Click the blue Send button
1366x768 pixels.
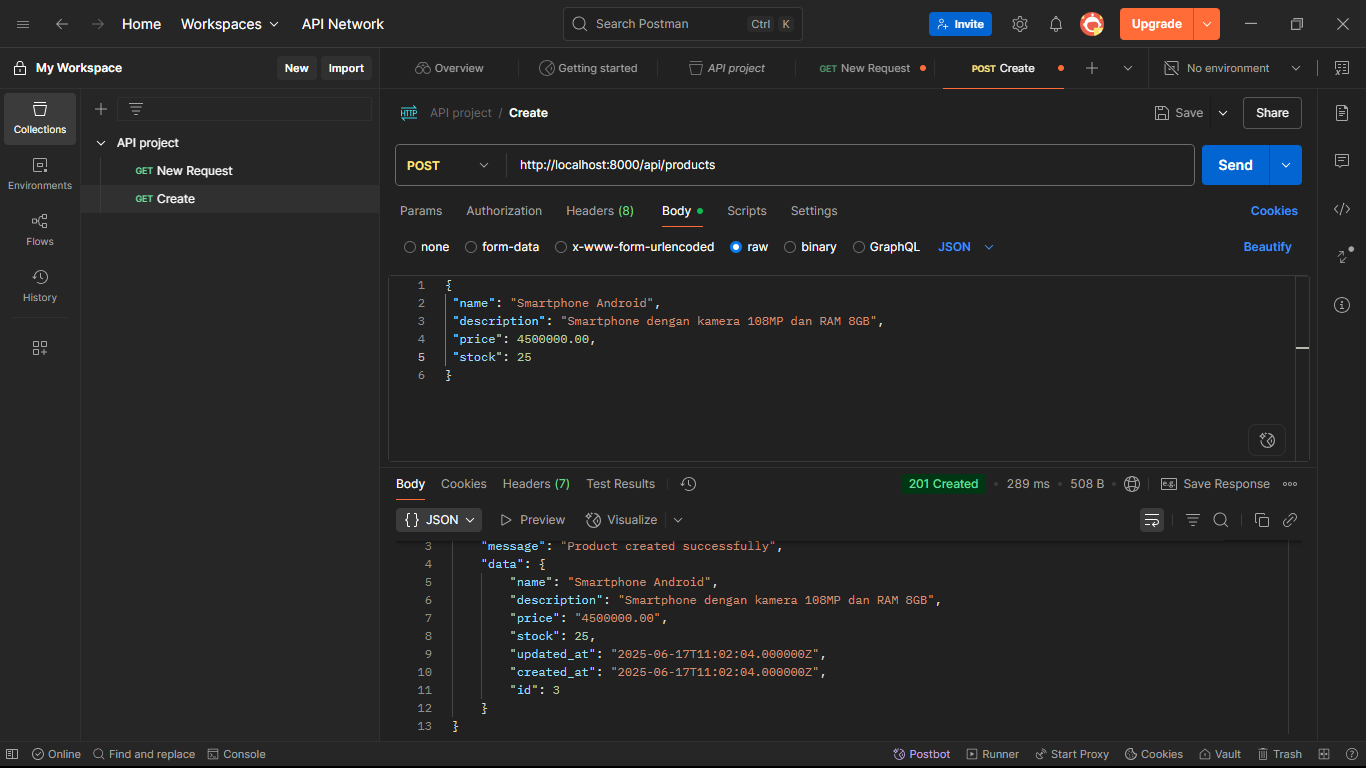pyautogui.click(x=1235, y=165)
